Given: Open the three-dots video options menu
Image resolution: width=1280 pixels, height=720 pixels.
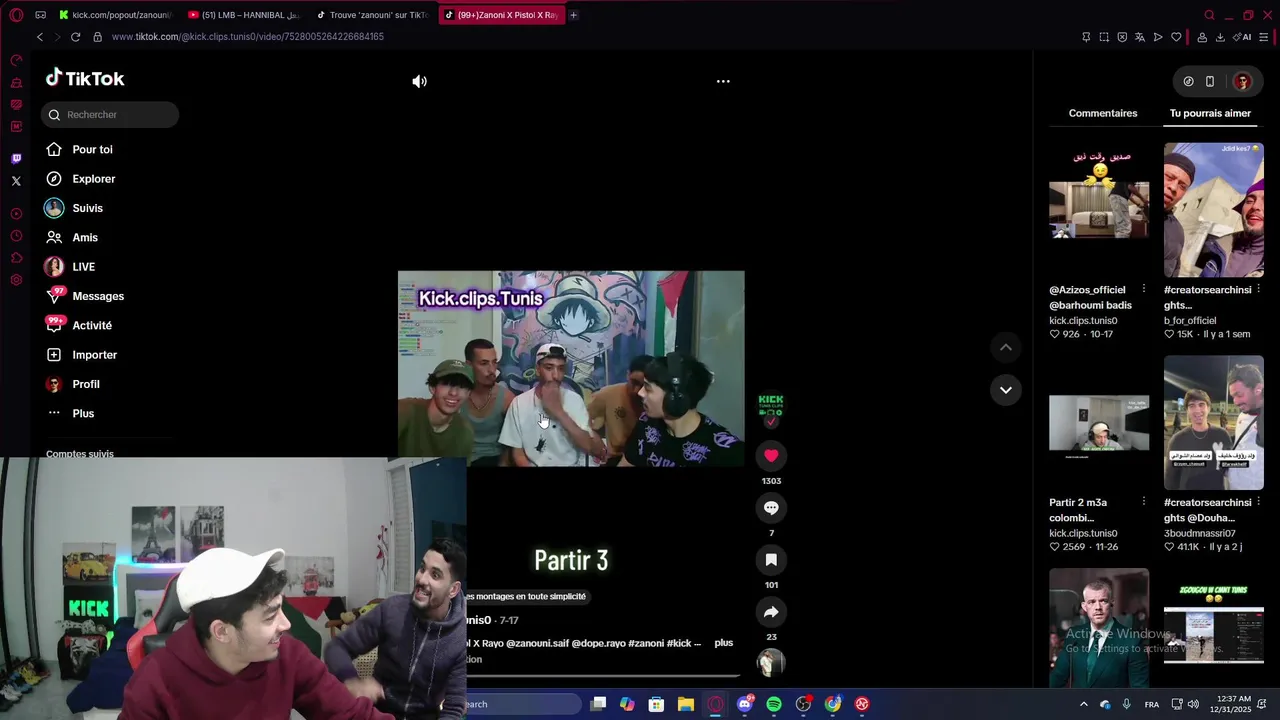Looking at the screenshot, I should (x=723, y=82).
